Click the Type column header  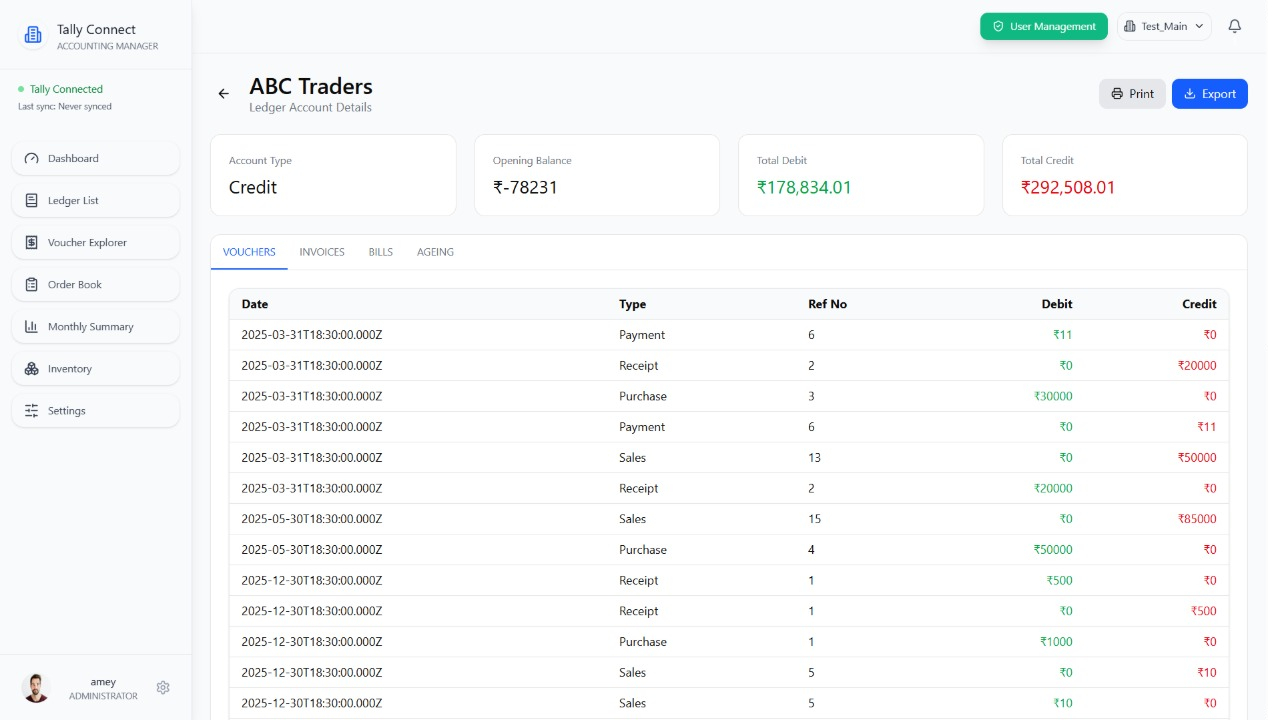click(x=633, y=304)
